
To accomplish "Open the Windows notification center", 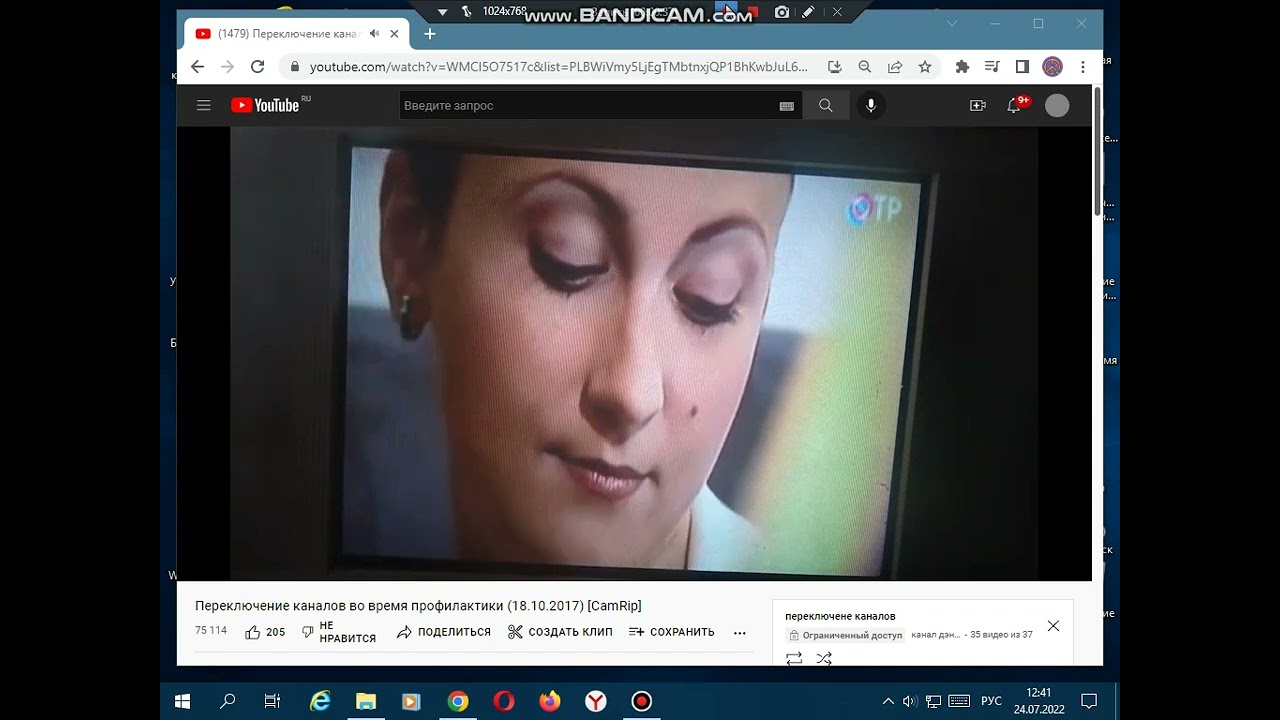I will tap(1089, 701).
